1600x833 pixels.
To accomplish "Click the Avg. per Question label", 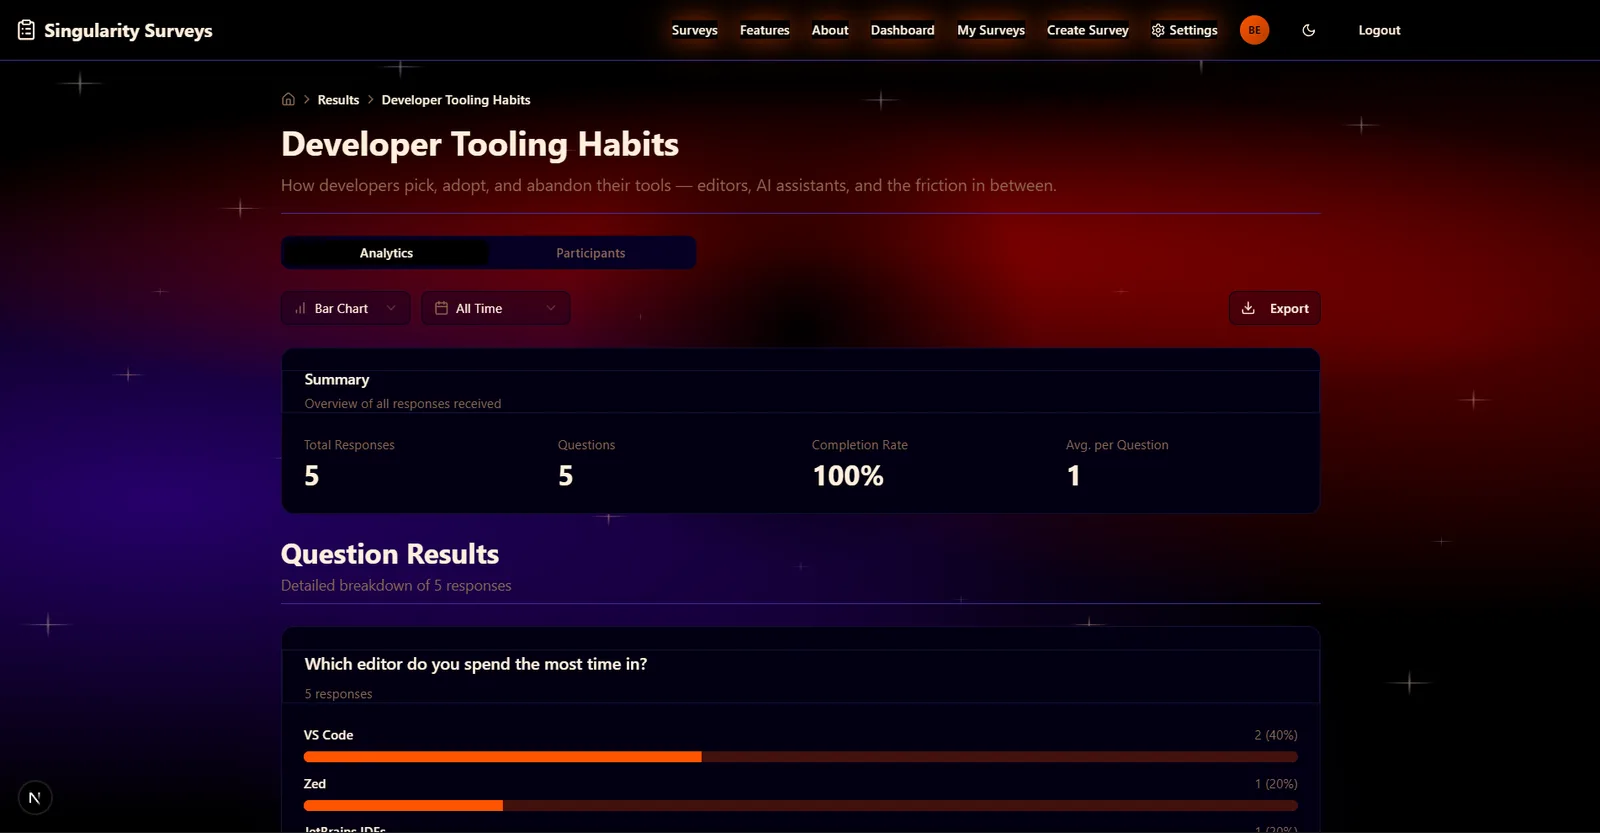I will tap(1117, 445).
